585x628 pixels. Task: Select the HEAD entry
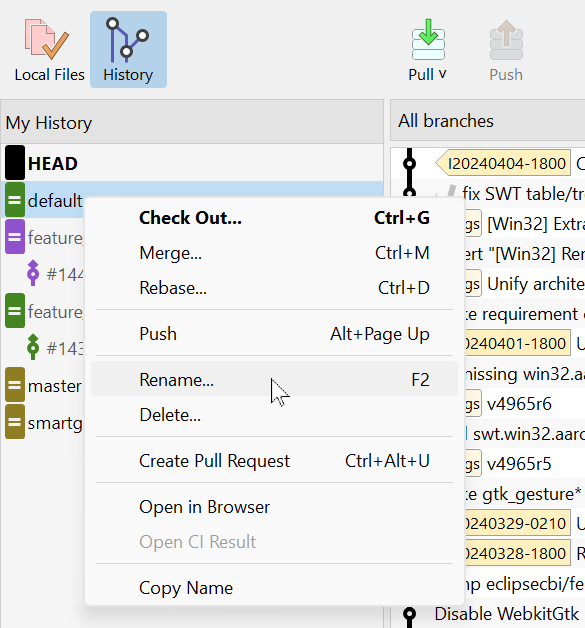[x=192, y=163]
